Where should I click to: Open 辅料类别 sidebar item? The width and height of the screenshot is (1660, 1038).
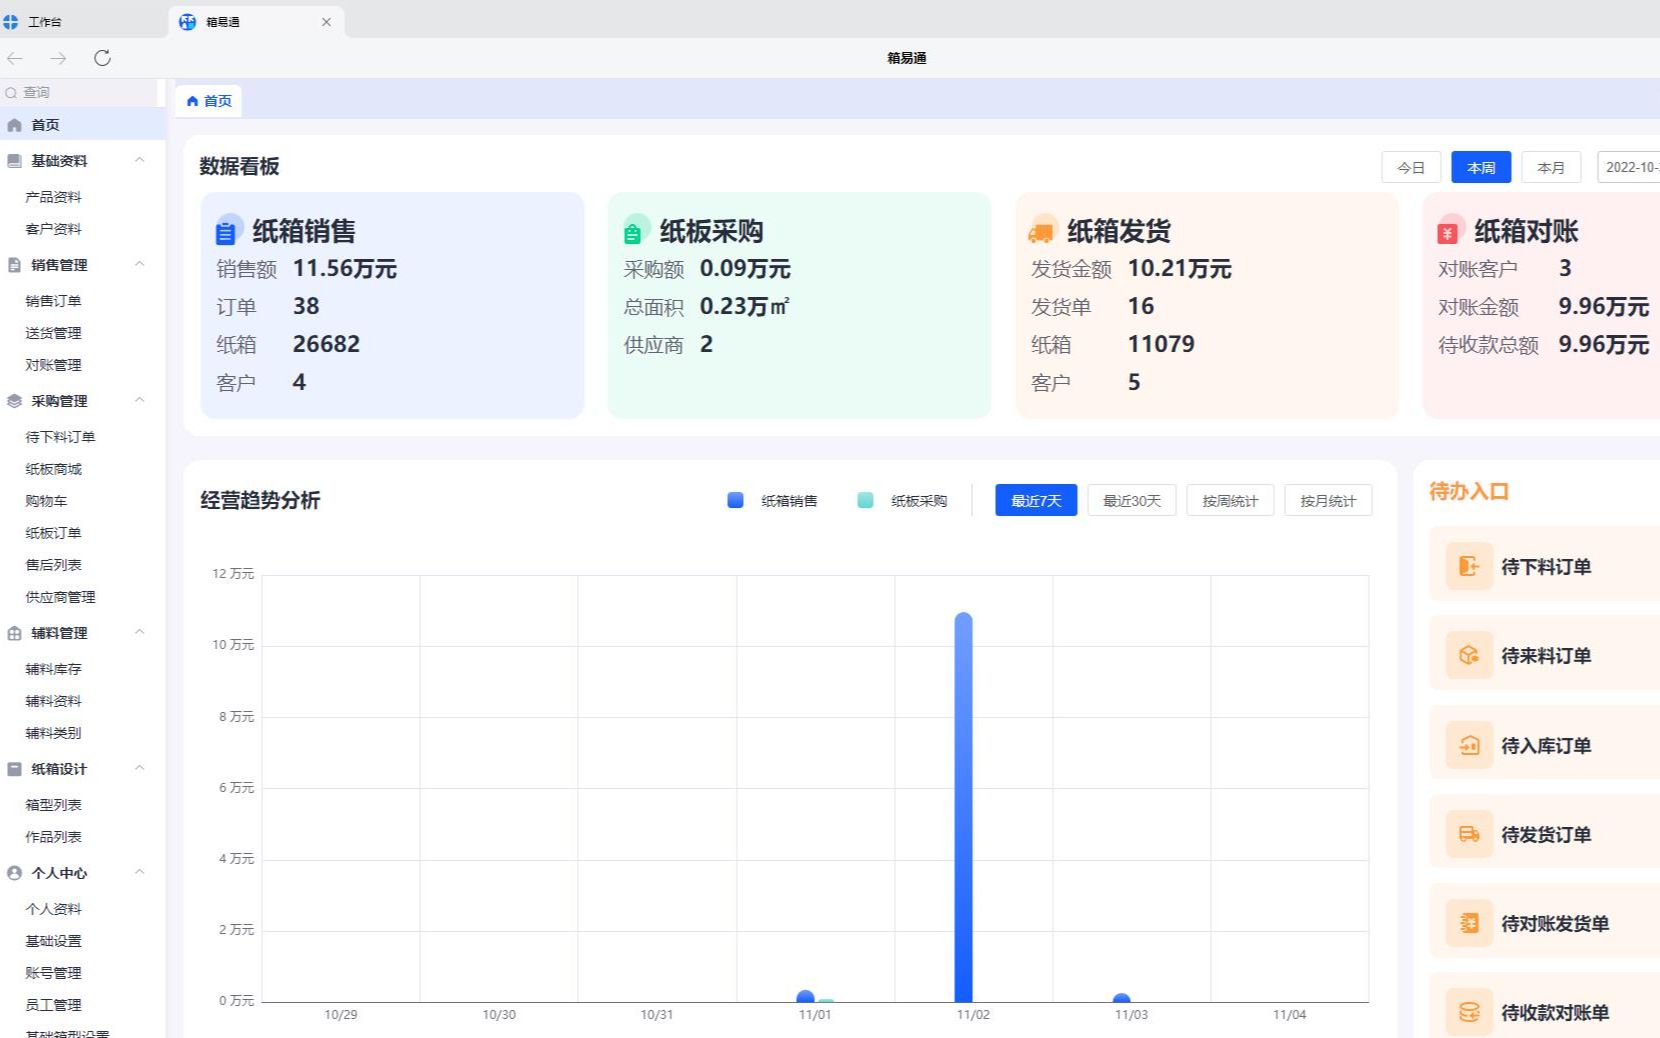click(53, 733)
